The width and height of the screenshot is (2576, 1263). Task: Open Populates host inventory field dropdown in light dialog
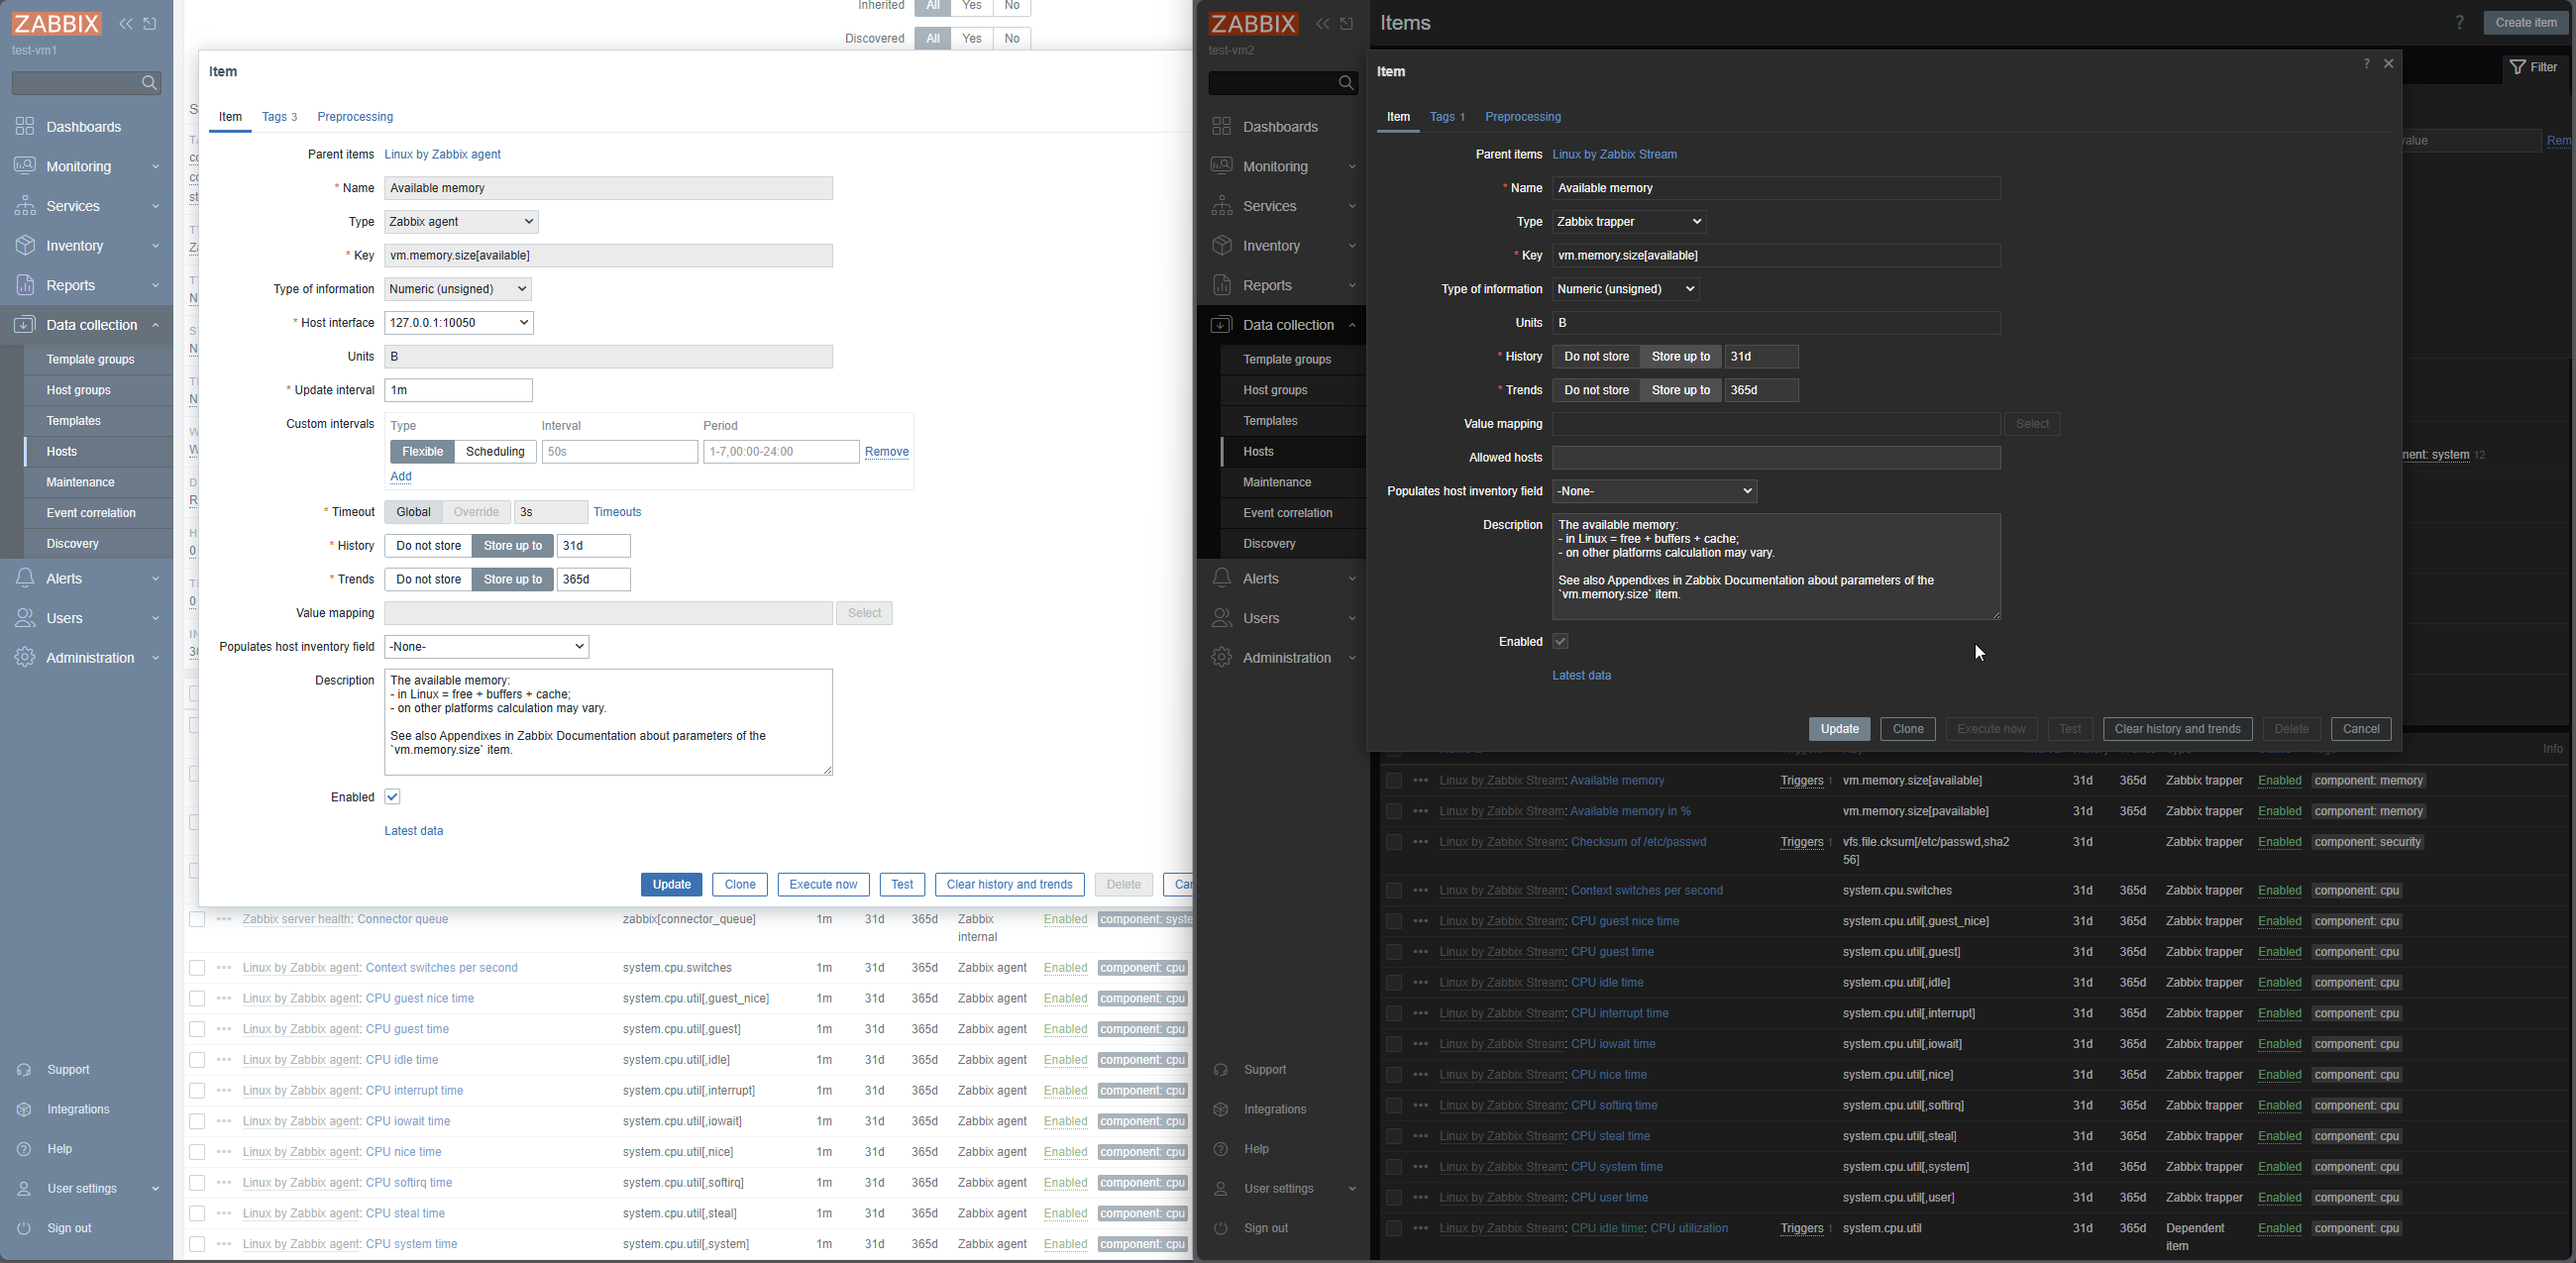(487, 648)
